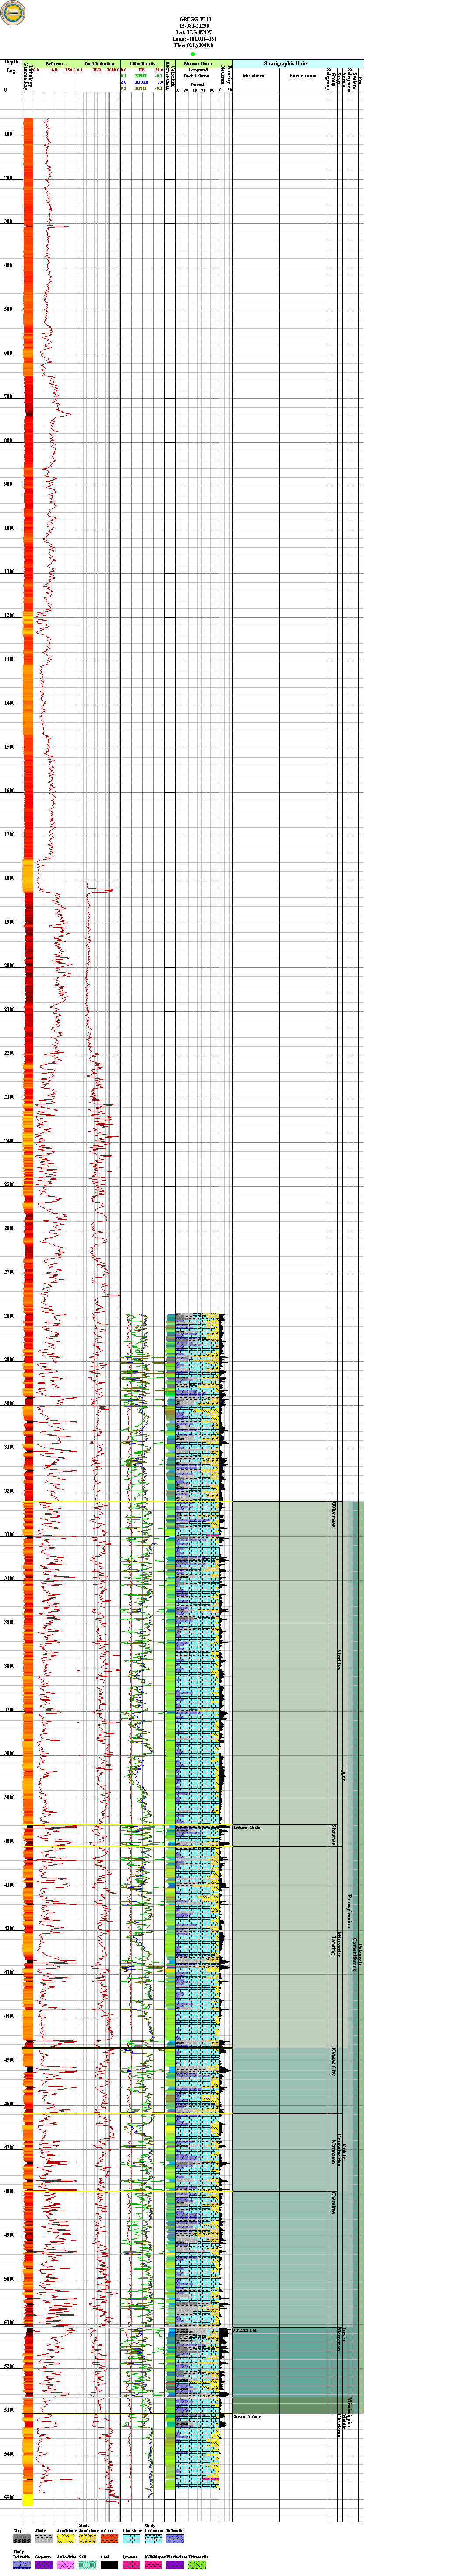Select the RHOB curve label
The image size is (473, 2576).
coord(141,82)
